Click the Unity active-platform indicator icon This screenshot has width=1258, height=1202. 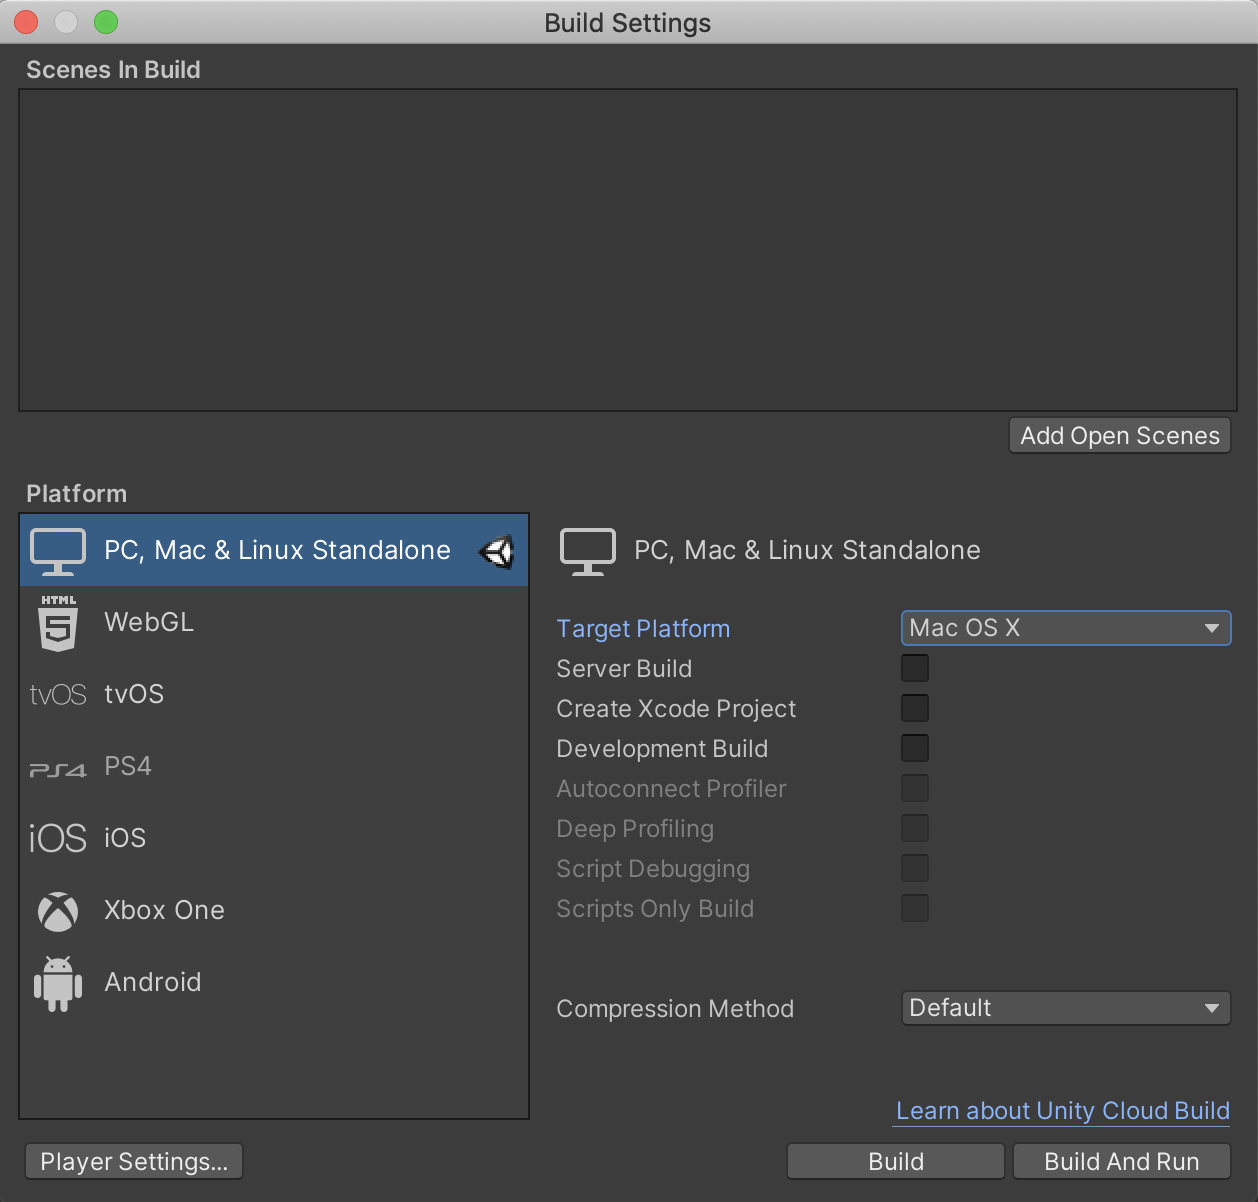click(497, 550)
